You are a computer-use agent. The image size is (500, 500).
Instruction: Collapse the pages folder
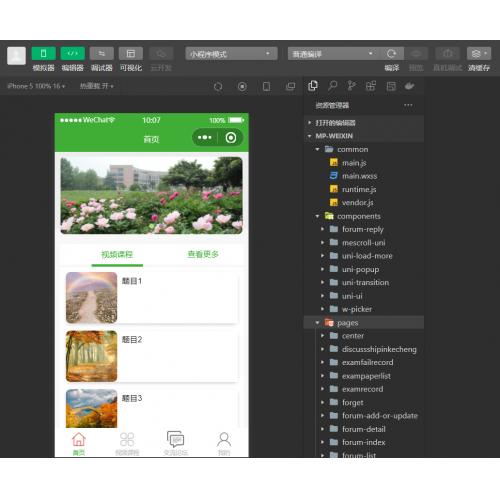364,323
